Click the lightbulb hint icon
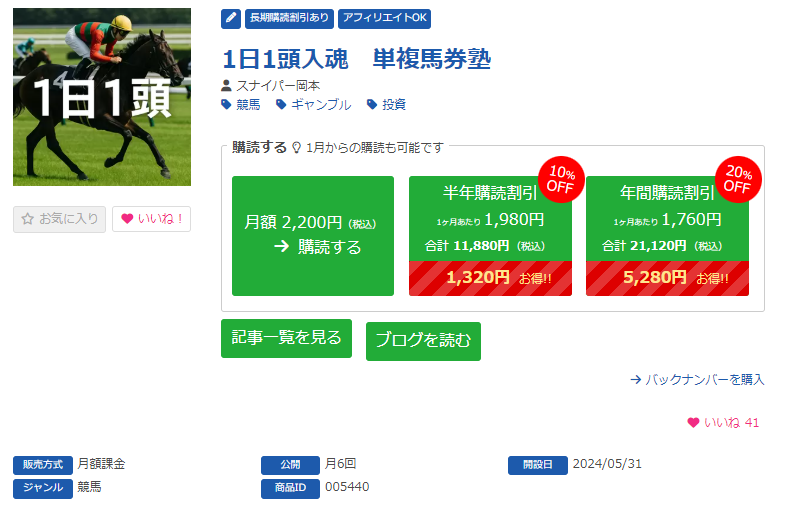This screenshot has height=509, width=789. coord(296,148)
